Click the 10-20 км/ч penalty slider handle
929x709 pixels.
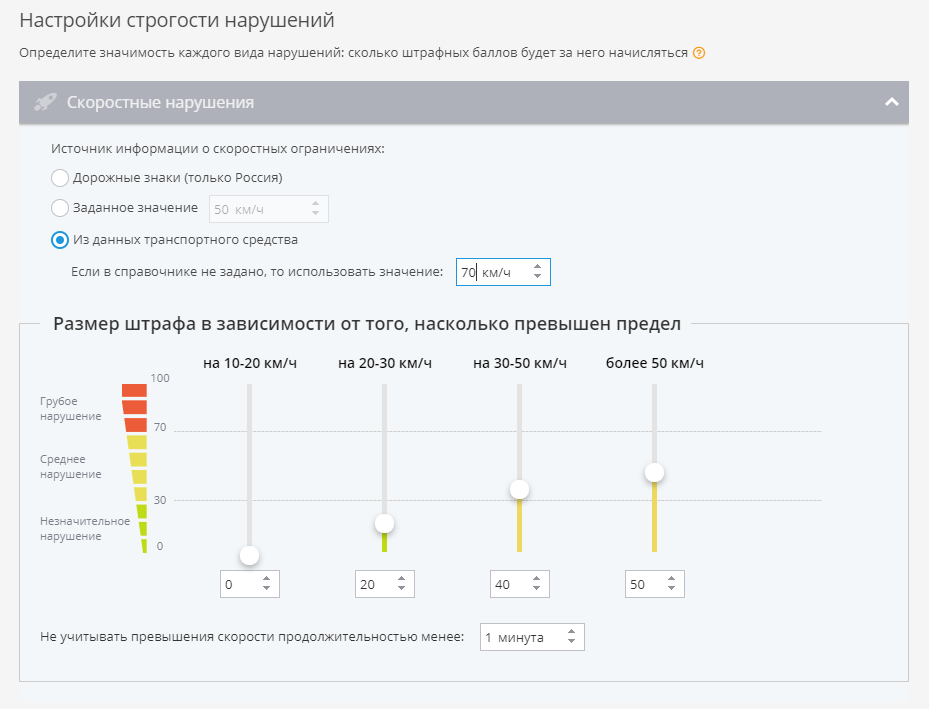pos(250,555)
